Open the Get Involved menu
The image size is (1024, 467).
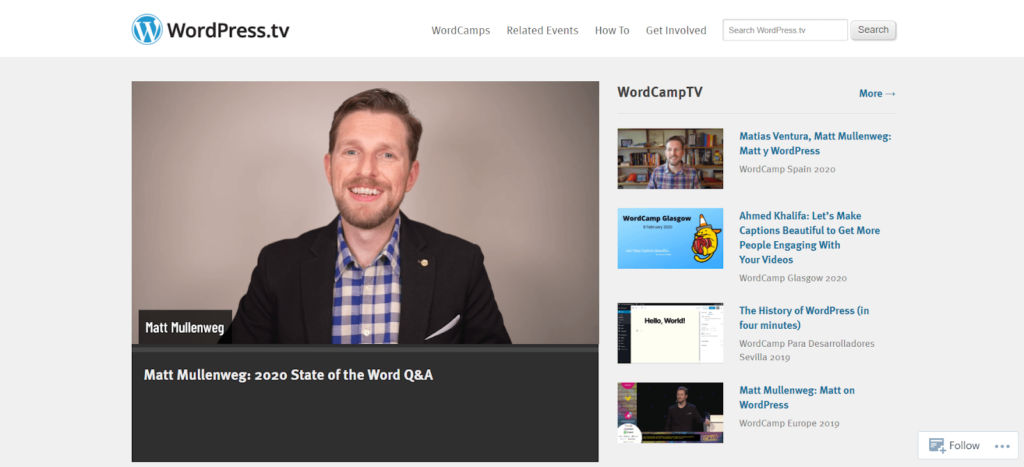676,30
